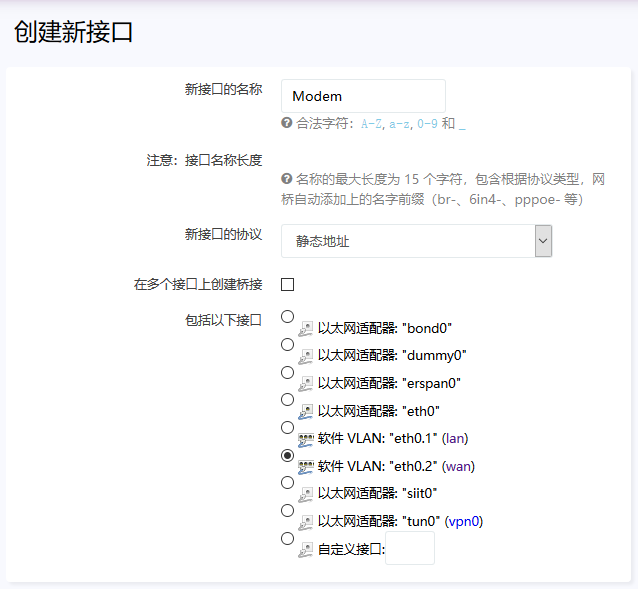The height and width of the screenshot is (589, 638).
Task: Select the siit0 radio button
Action: coord(287,482)
